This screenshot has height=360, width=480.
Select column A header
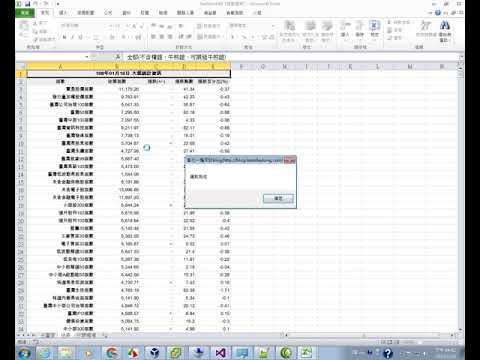click(60, 67)
